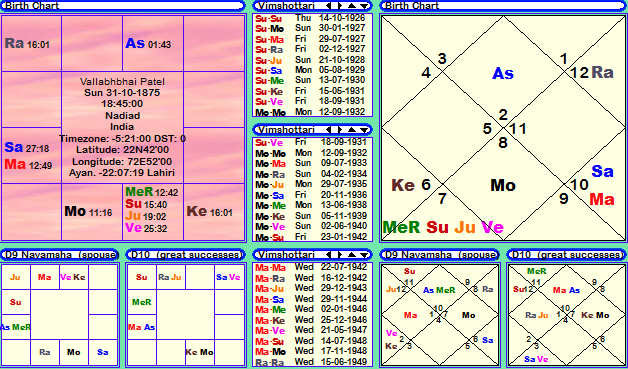Click right arrow in middle Vimshottari header
628x369 pixels.
point(339,130)
